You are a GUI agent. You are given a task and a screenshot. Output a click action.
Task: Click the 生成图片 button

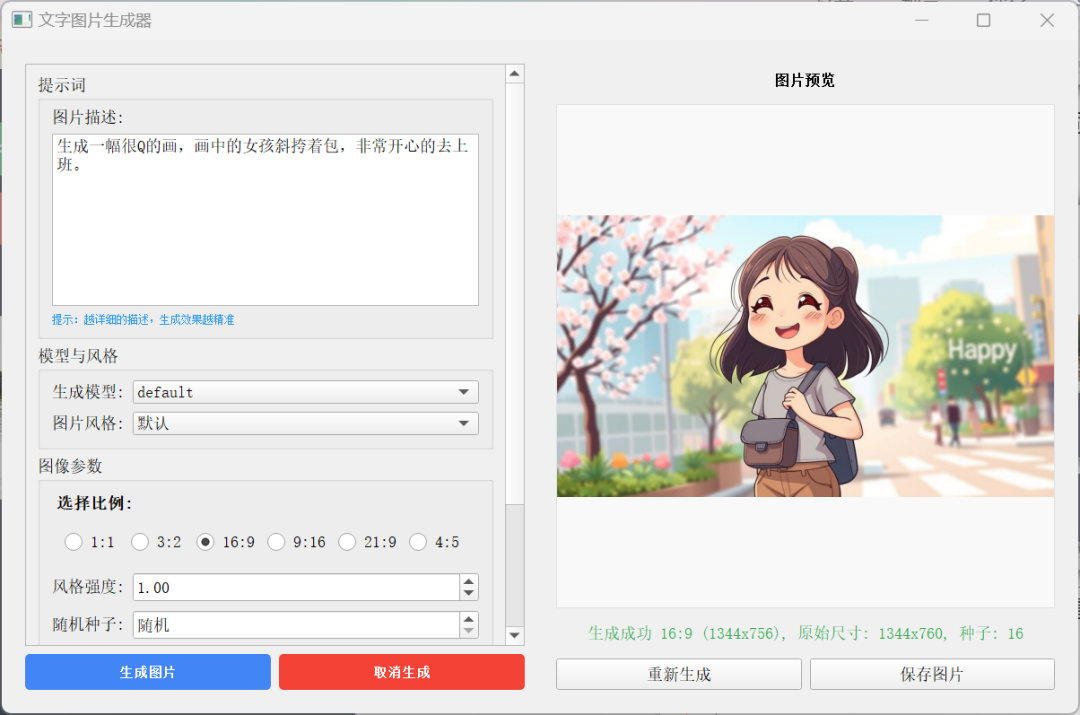click(147, 672)
